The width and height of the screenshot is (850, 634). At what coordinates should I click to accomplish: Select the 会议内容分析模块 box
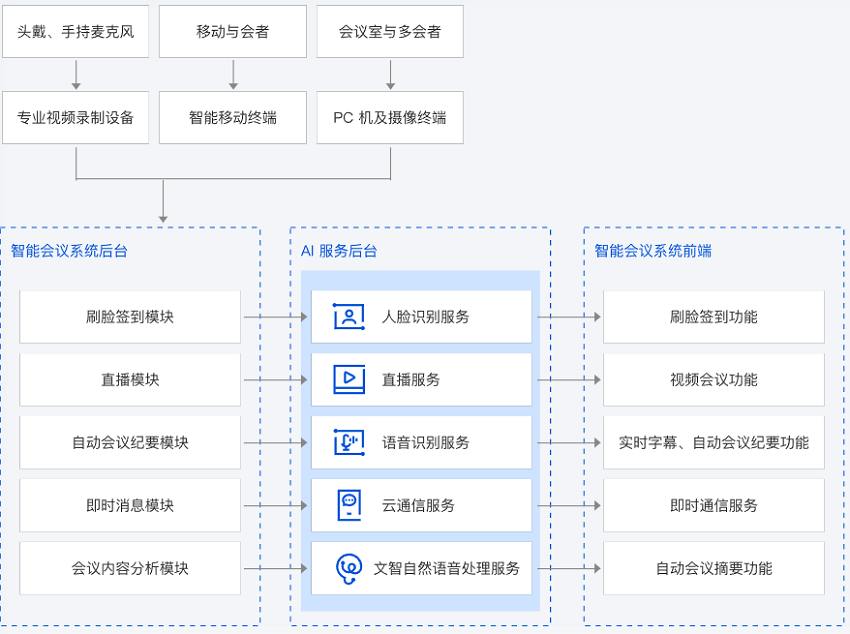(130, 568)
